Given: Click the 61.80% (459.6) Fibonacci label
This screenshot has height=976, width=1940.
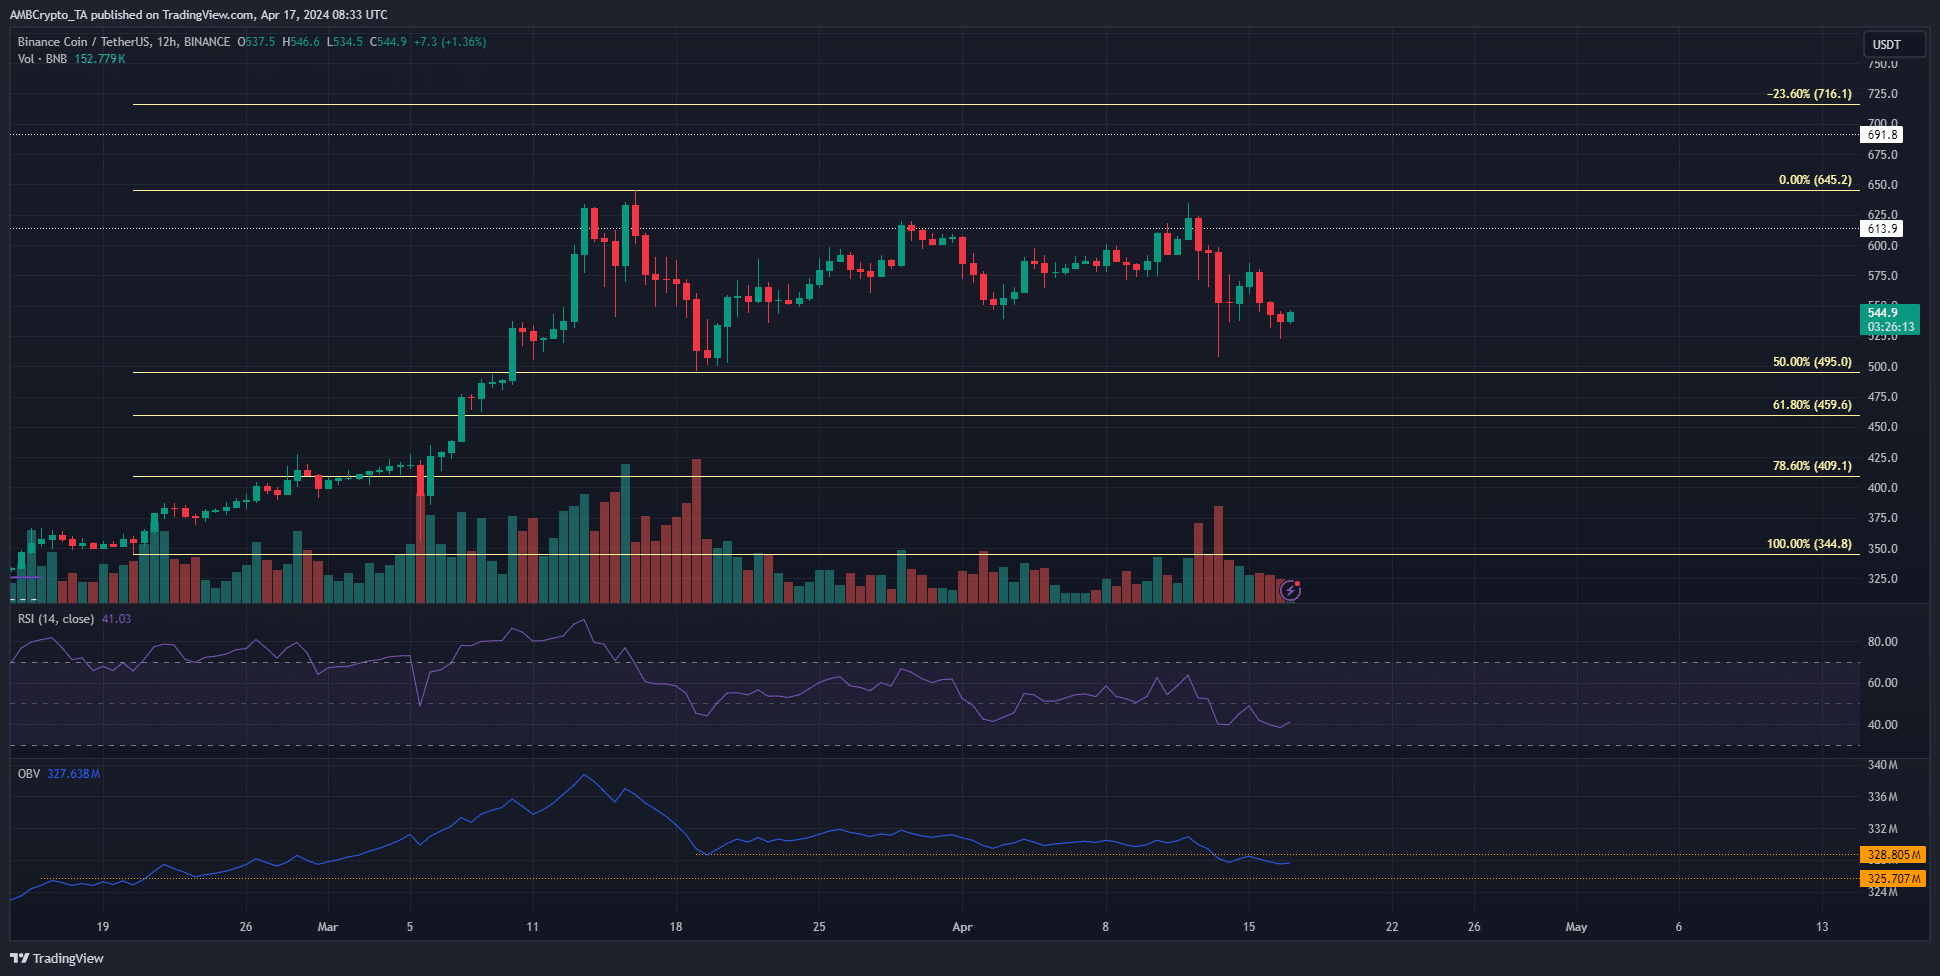Looking at the screenshot, I should [1812, 405].
